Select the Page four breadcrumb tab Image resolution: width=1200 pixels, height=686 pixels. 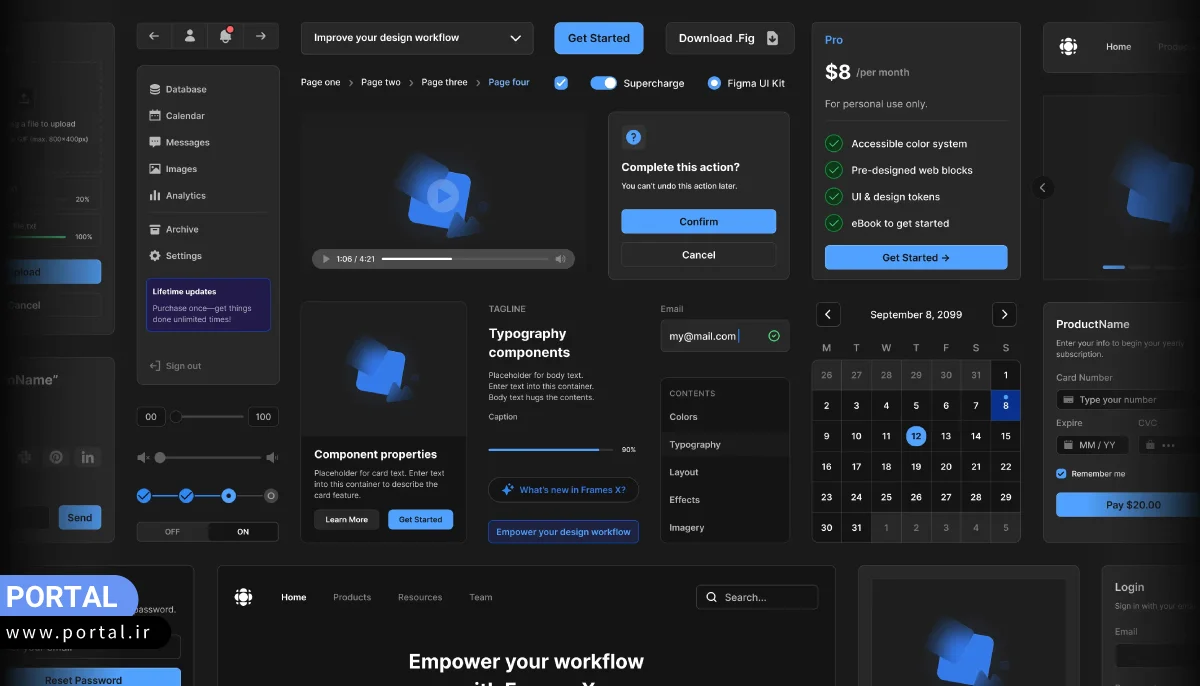[508, 82]
